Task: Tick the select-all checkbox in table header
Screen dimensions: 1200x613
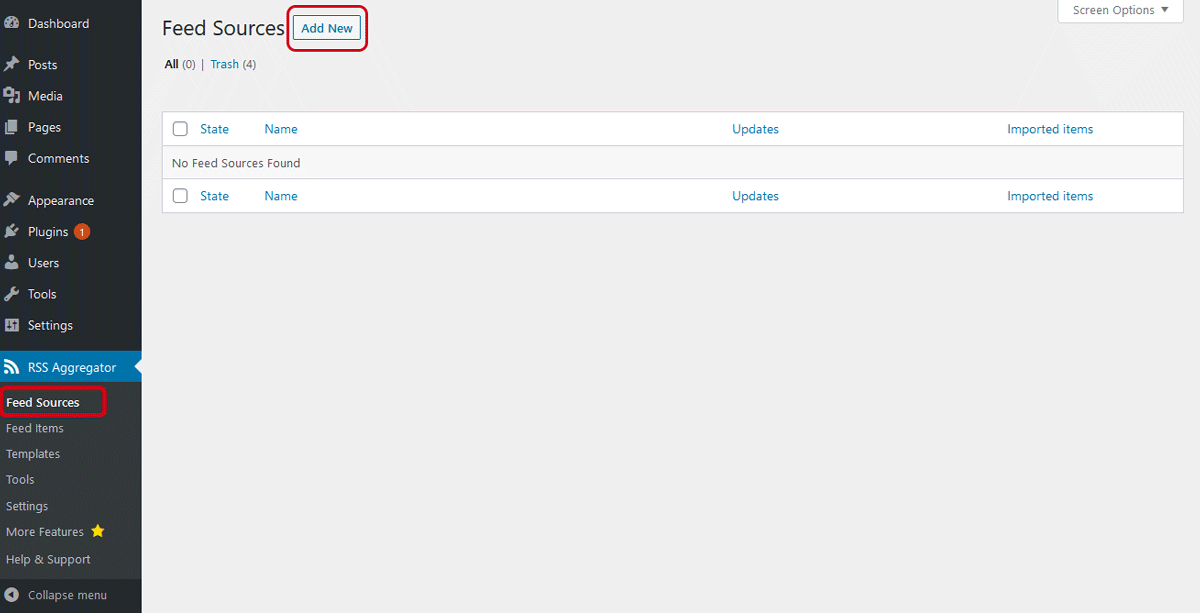Action: (x=180, y=129)
